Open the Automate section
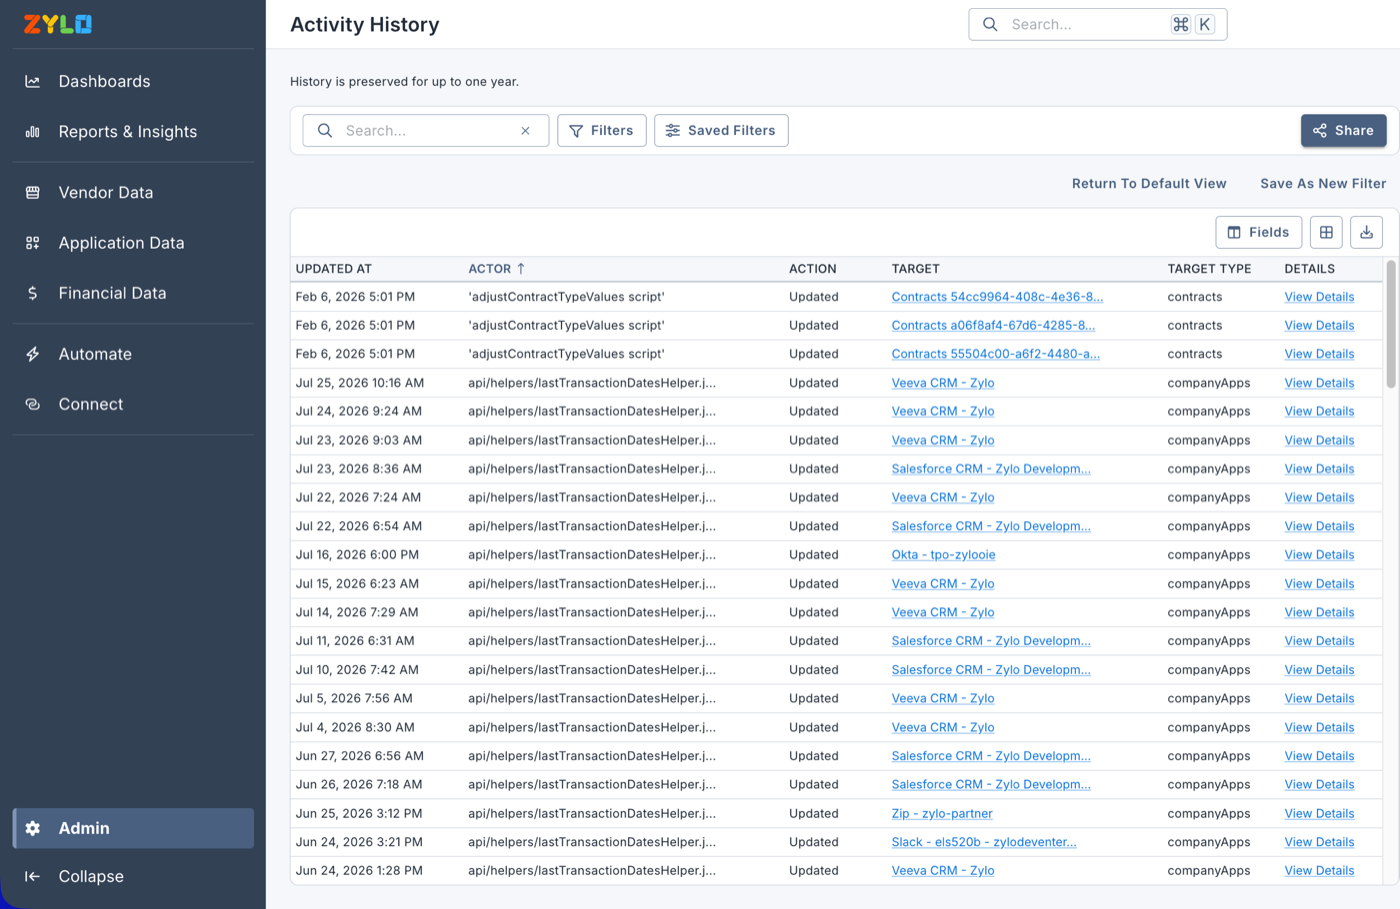 click(x=133, y=354)
